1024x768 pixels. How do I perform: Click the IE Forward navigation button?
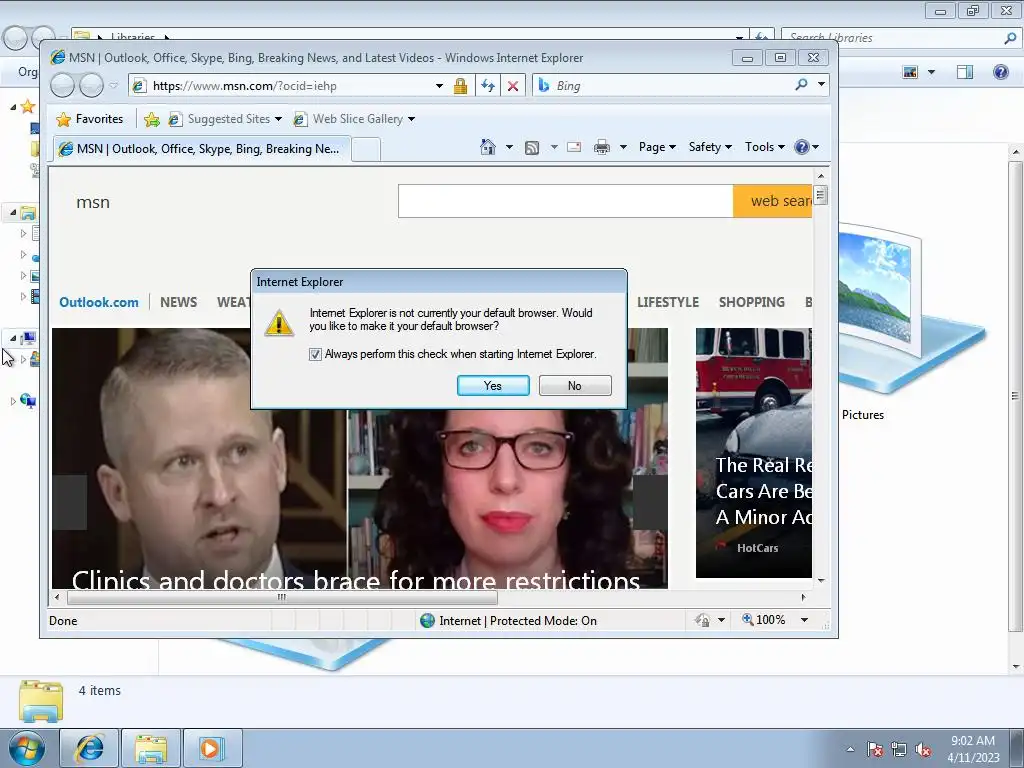coord(91,85)
